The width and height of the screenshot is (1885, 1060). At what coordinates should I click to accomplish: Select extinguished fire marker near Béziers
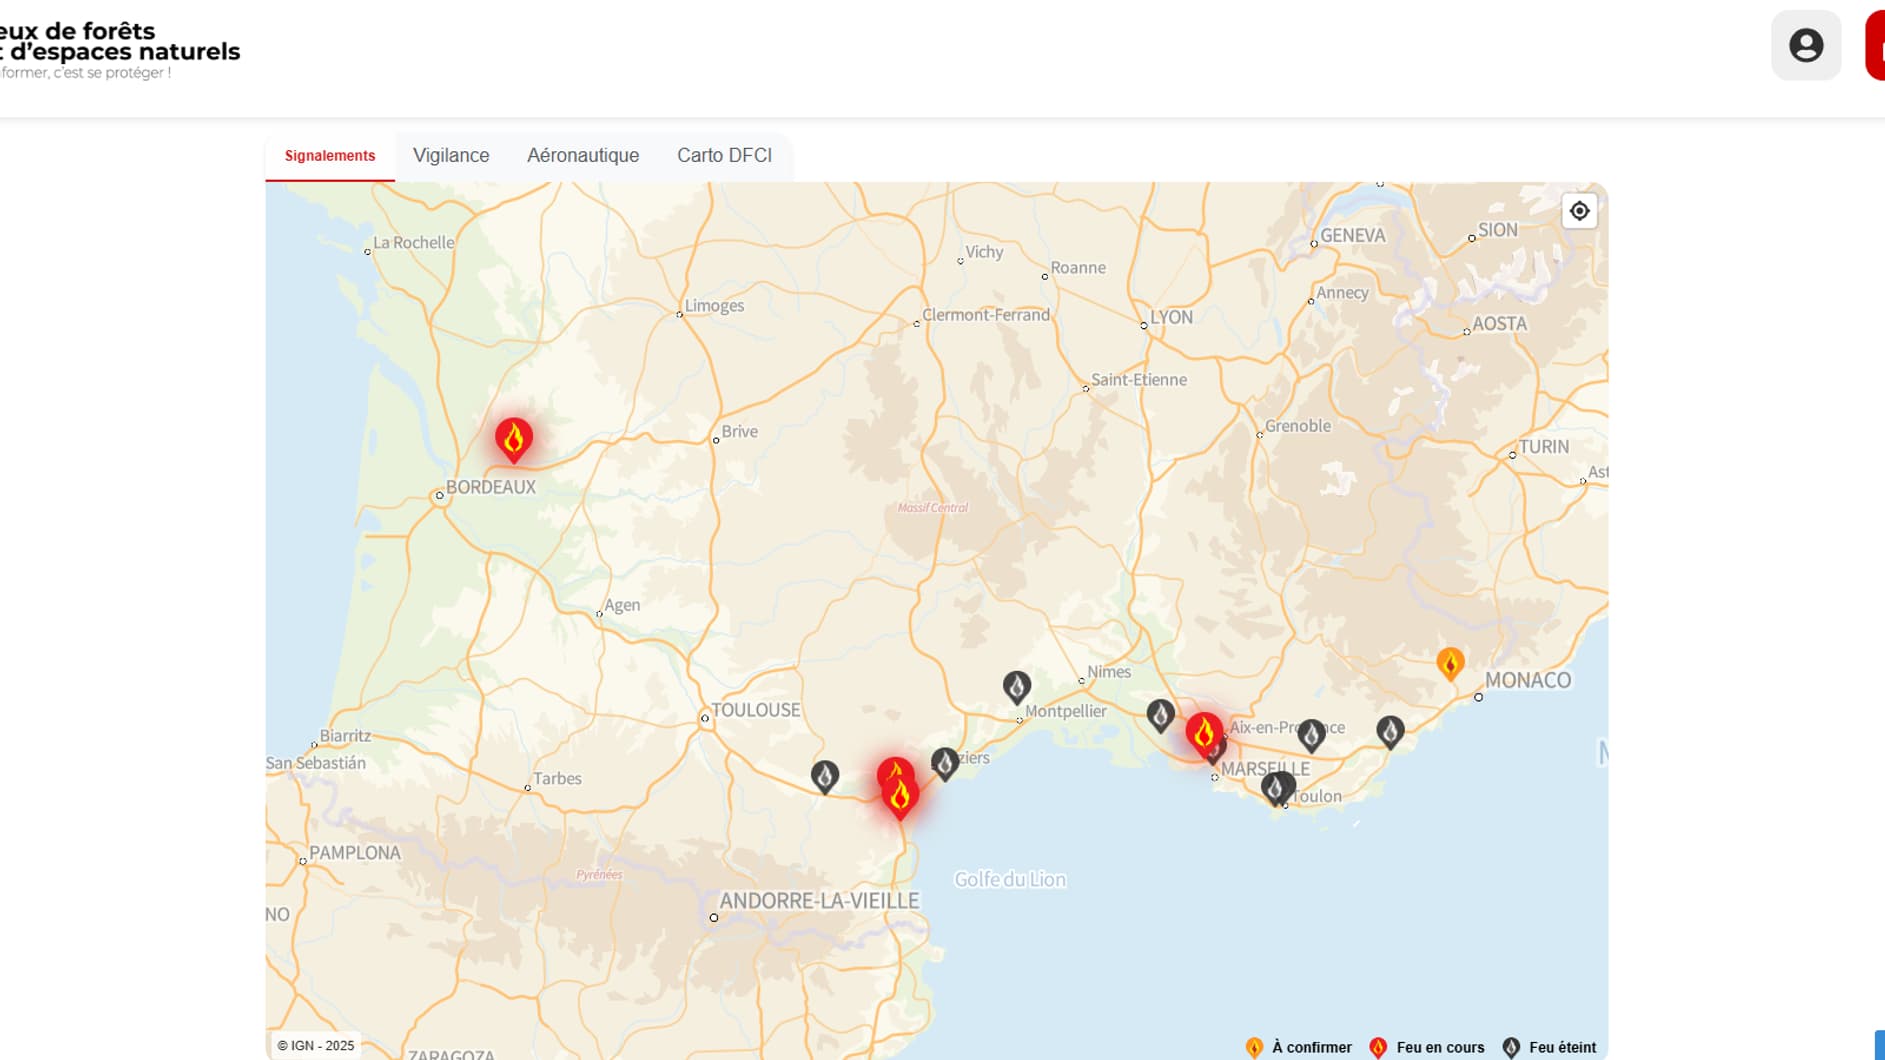click(944, 763)
